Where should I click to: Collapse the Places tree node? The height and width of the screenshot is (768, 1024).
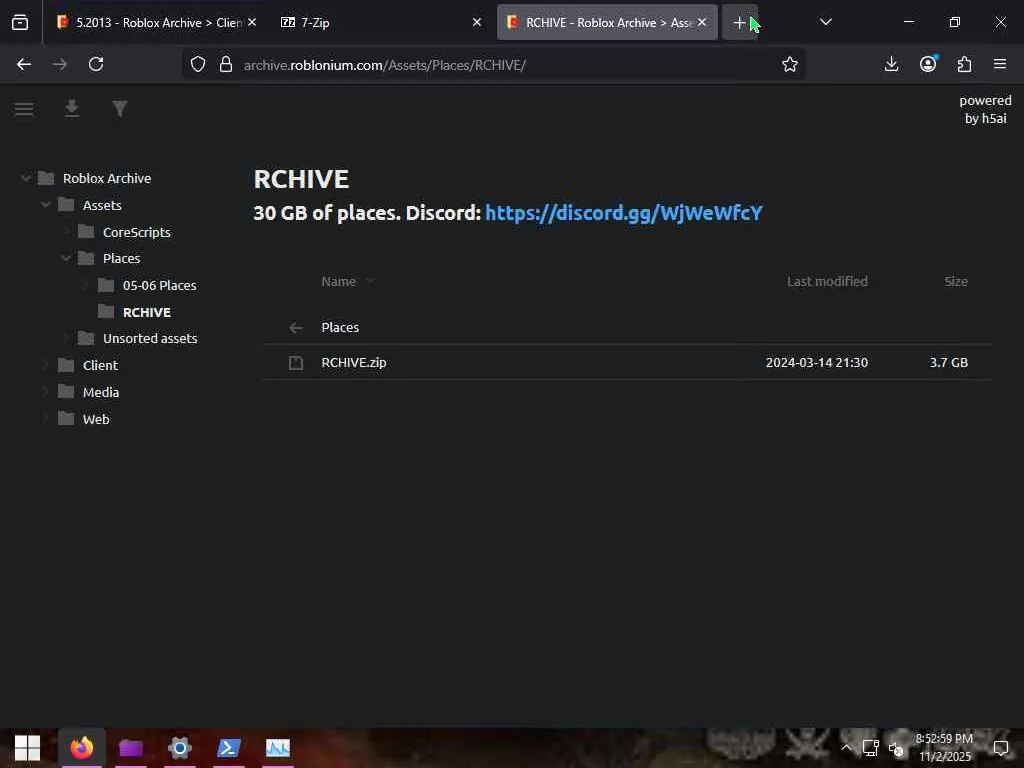[66, 259]
